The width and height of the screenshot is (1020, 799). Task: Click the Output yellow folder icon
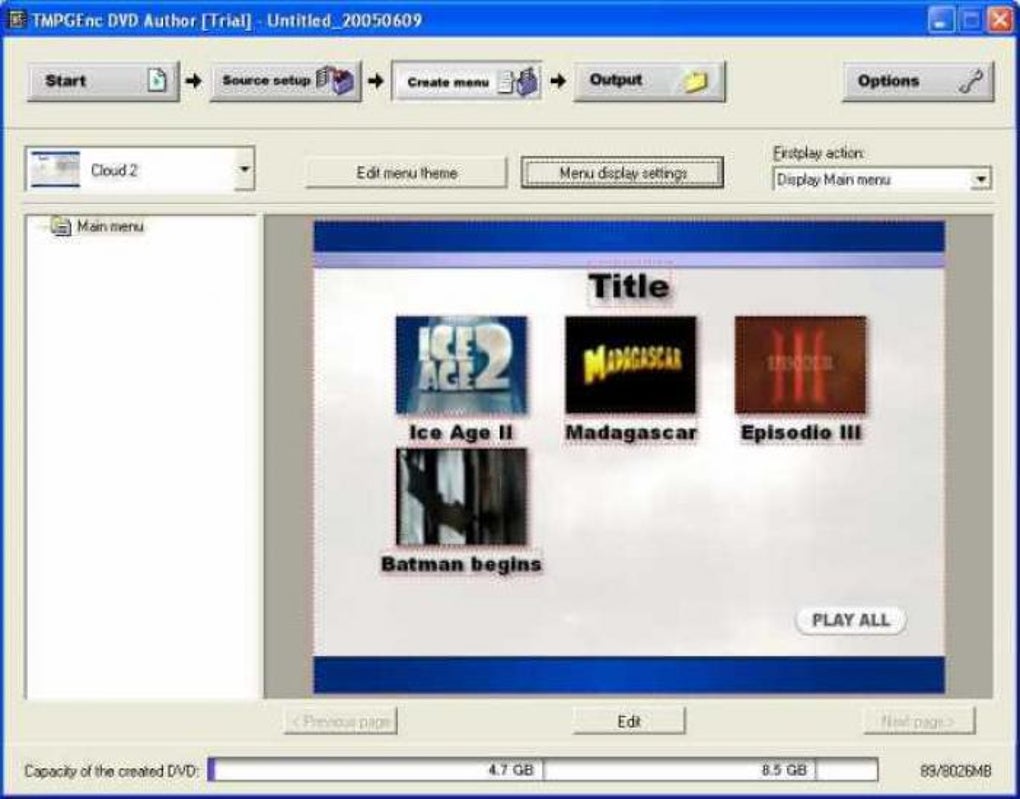(x=695, y=81)
